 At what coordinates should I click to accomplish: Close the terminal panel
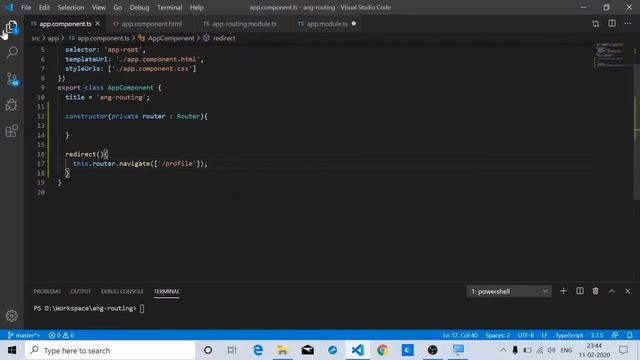[628, 291]
